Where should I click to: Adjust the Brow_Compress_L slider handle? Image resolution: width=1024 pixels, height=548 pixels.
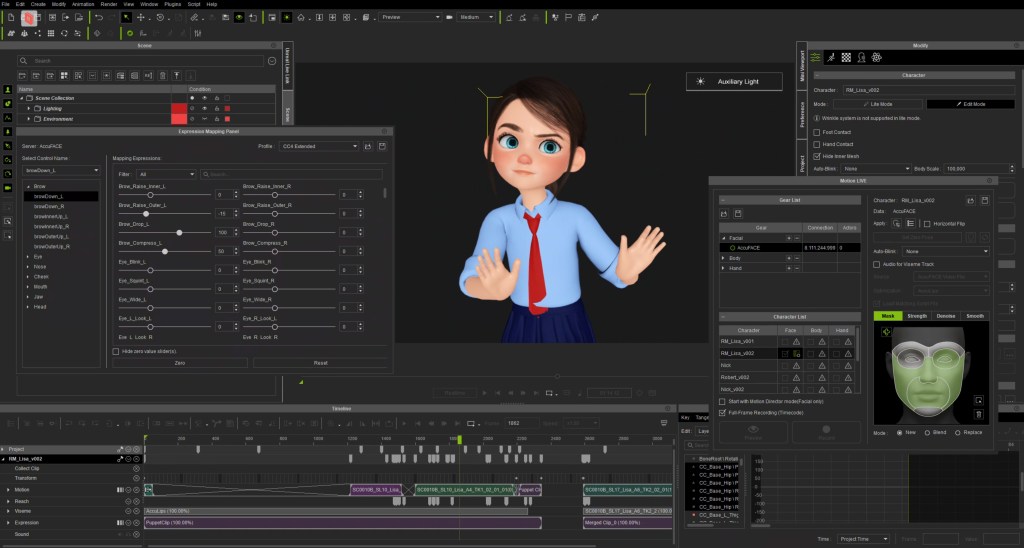pos(165,251)
